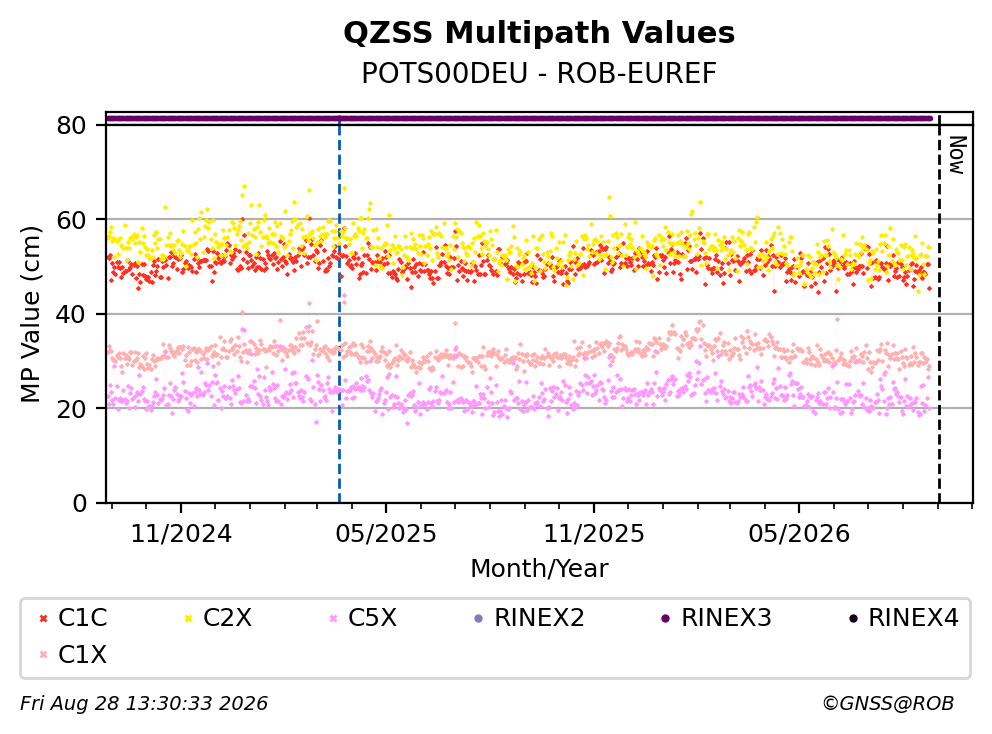Click the purple RINEX3 band at top
Screen dimensions: 992x734
pyautogui.click(x=519, y=118)
